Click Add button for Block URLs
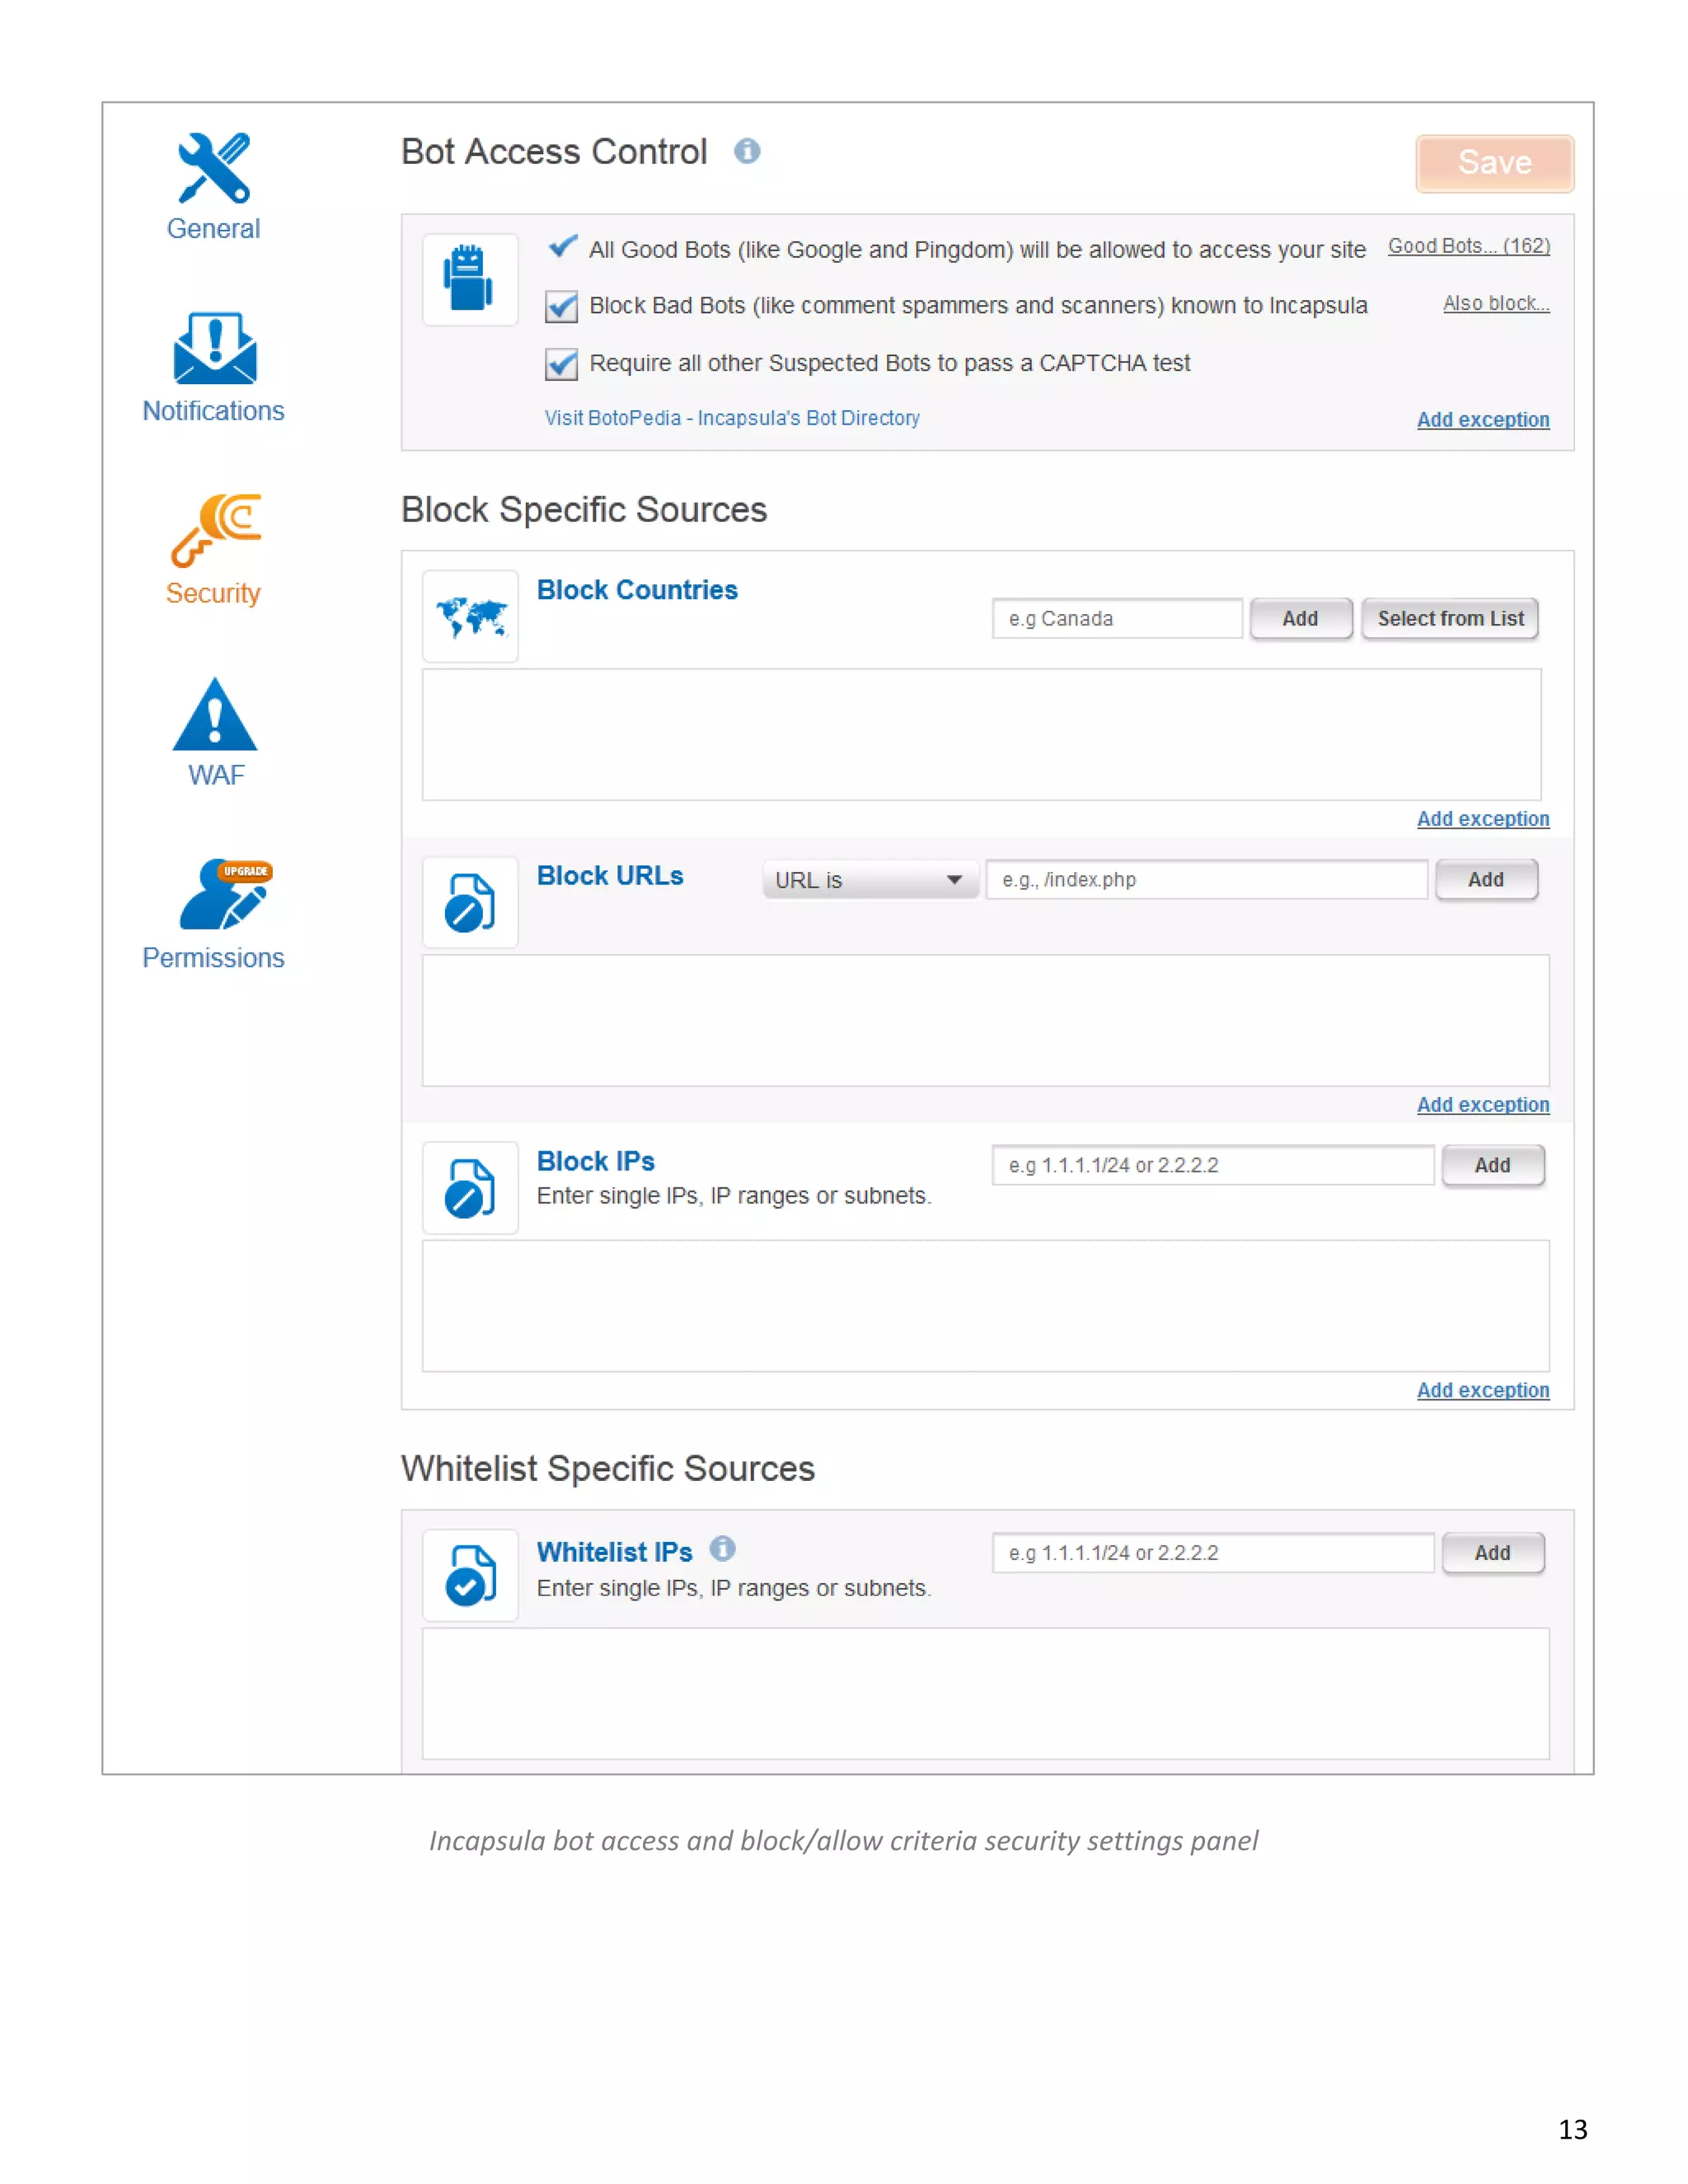1688x2184 pixels. [1486, 879]
